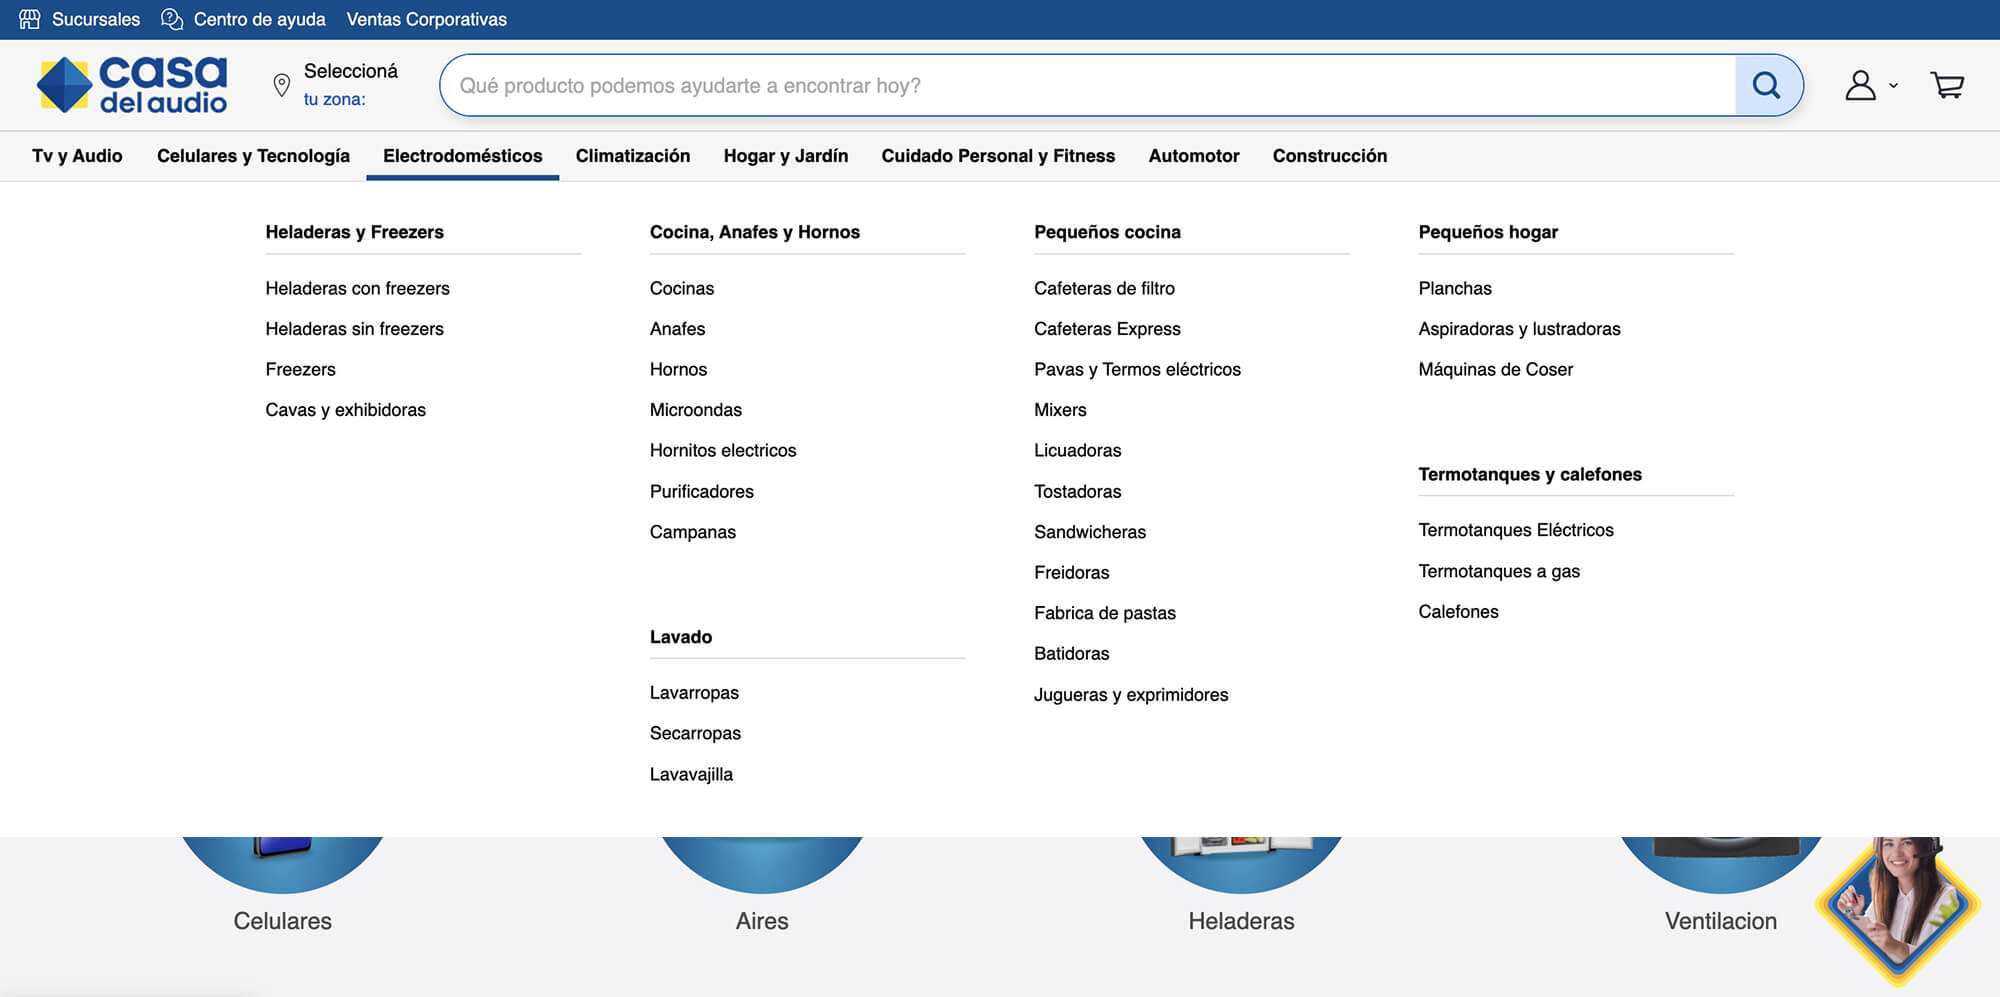
Task: Click the Casa del Audio logo
Action: [x=132, y=85]
